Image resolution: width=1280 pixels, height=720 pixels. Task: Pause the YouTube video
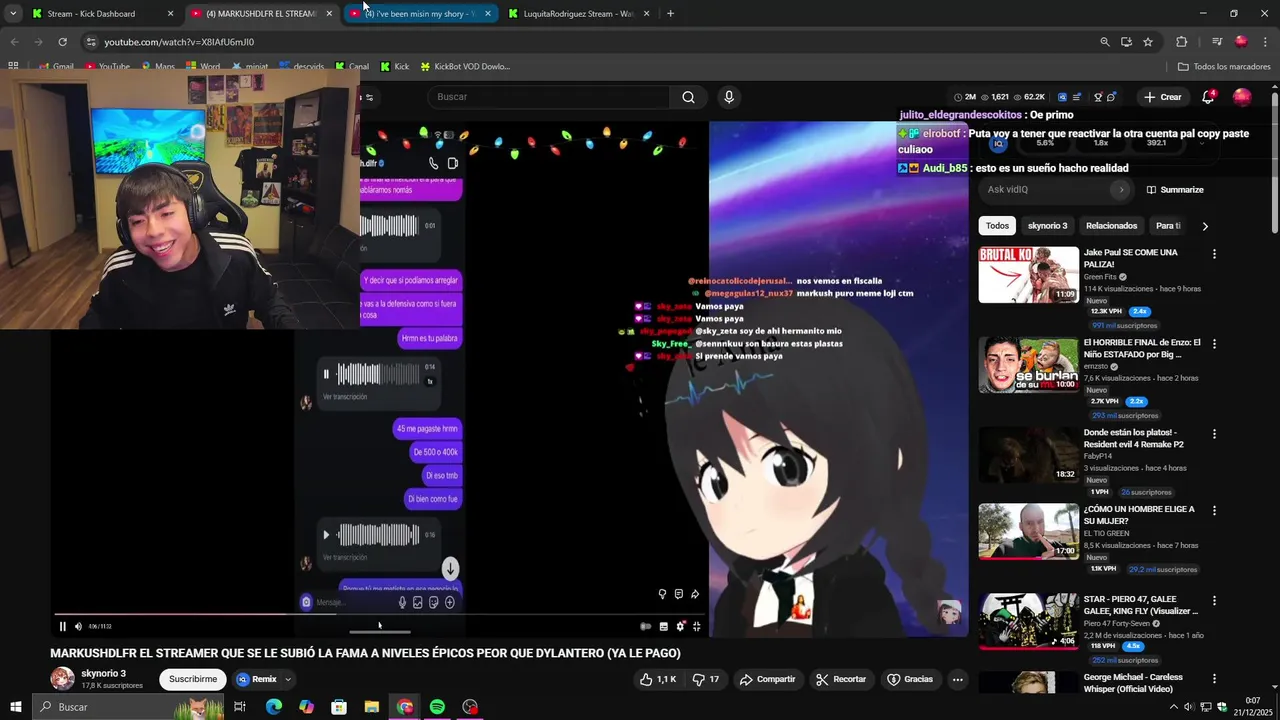pos(62,626)
